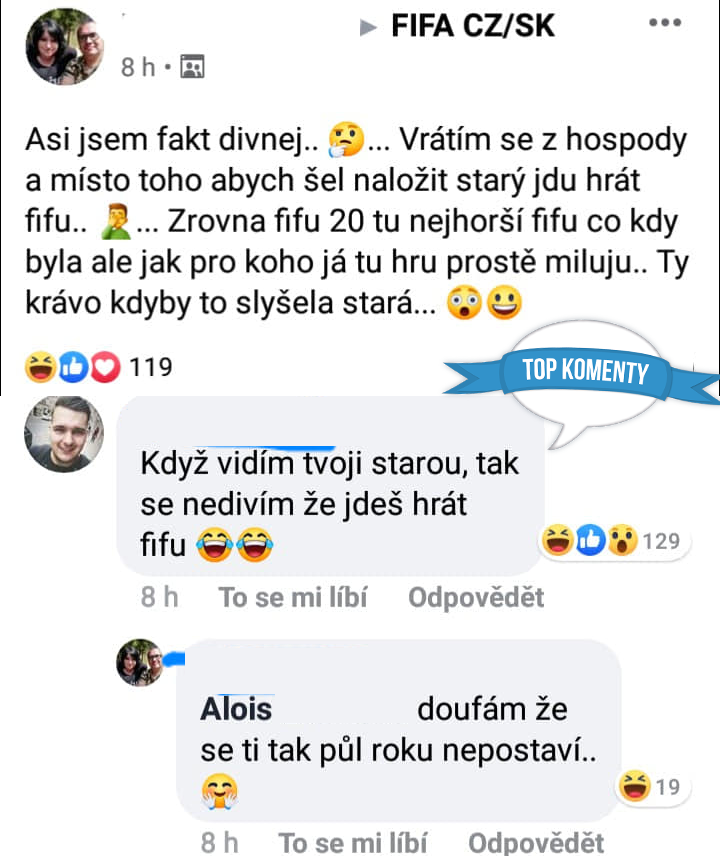Image resolution: width=720 pixels, height=856 pixels.
Task: Open the post author's profile picture
Action: tap(65, 46)
